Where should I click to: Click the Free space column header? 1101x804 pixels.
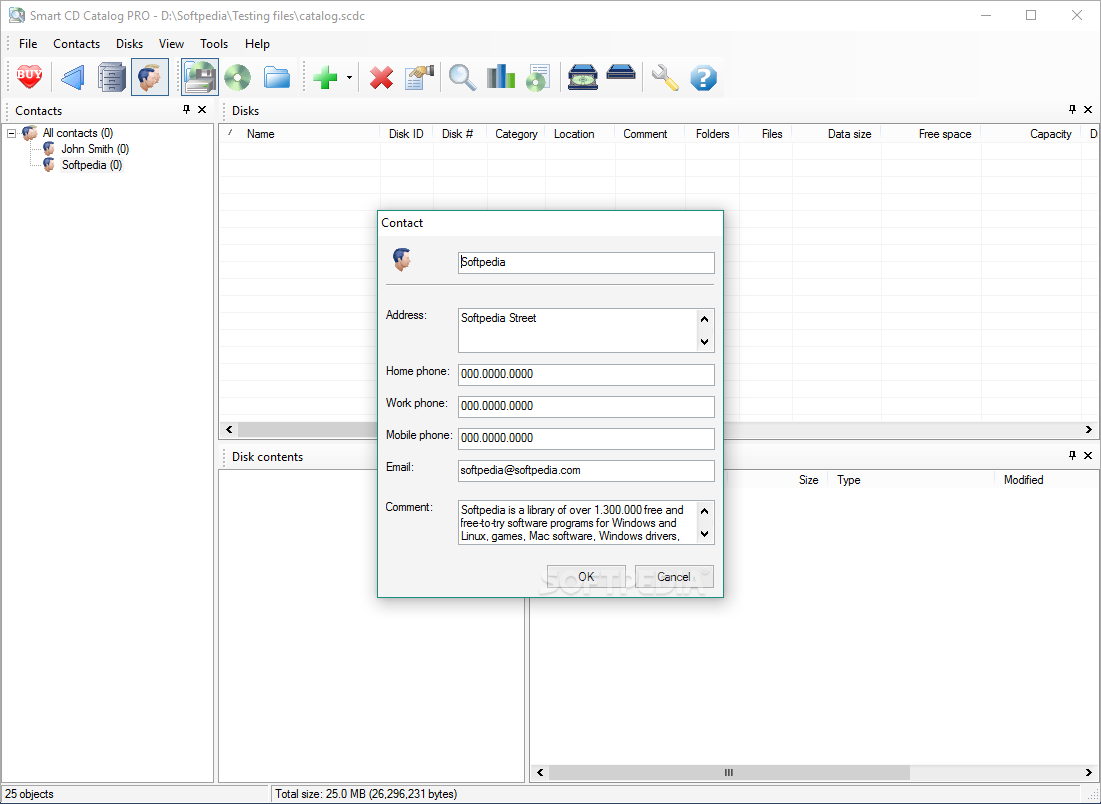coord(930,133)
